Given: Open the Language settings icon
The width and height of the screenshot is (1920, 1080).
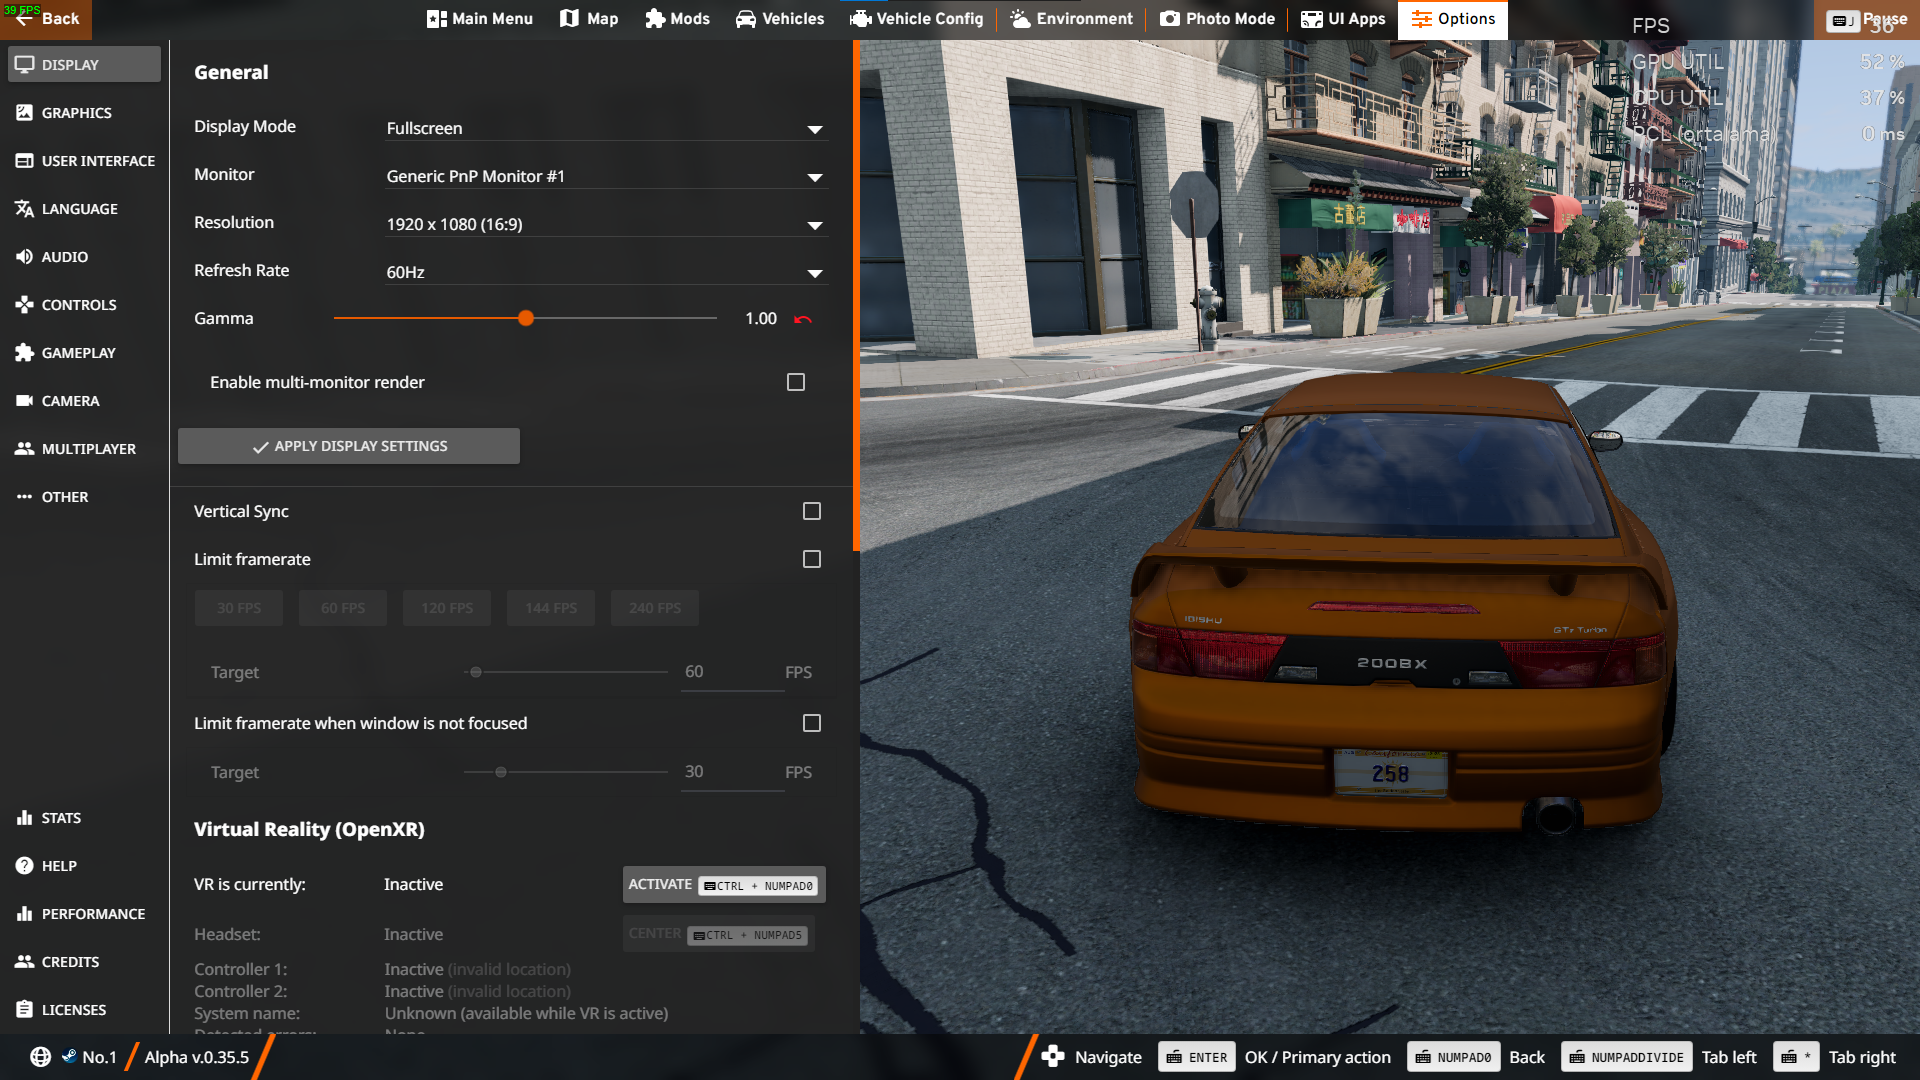Looking at the screenshot, I should coord(25,209).
